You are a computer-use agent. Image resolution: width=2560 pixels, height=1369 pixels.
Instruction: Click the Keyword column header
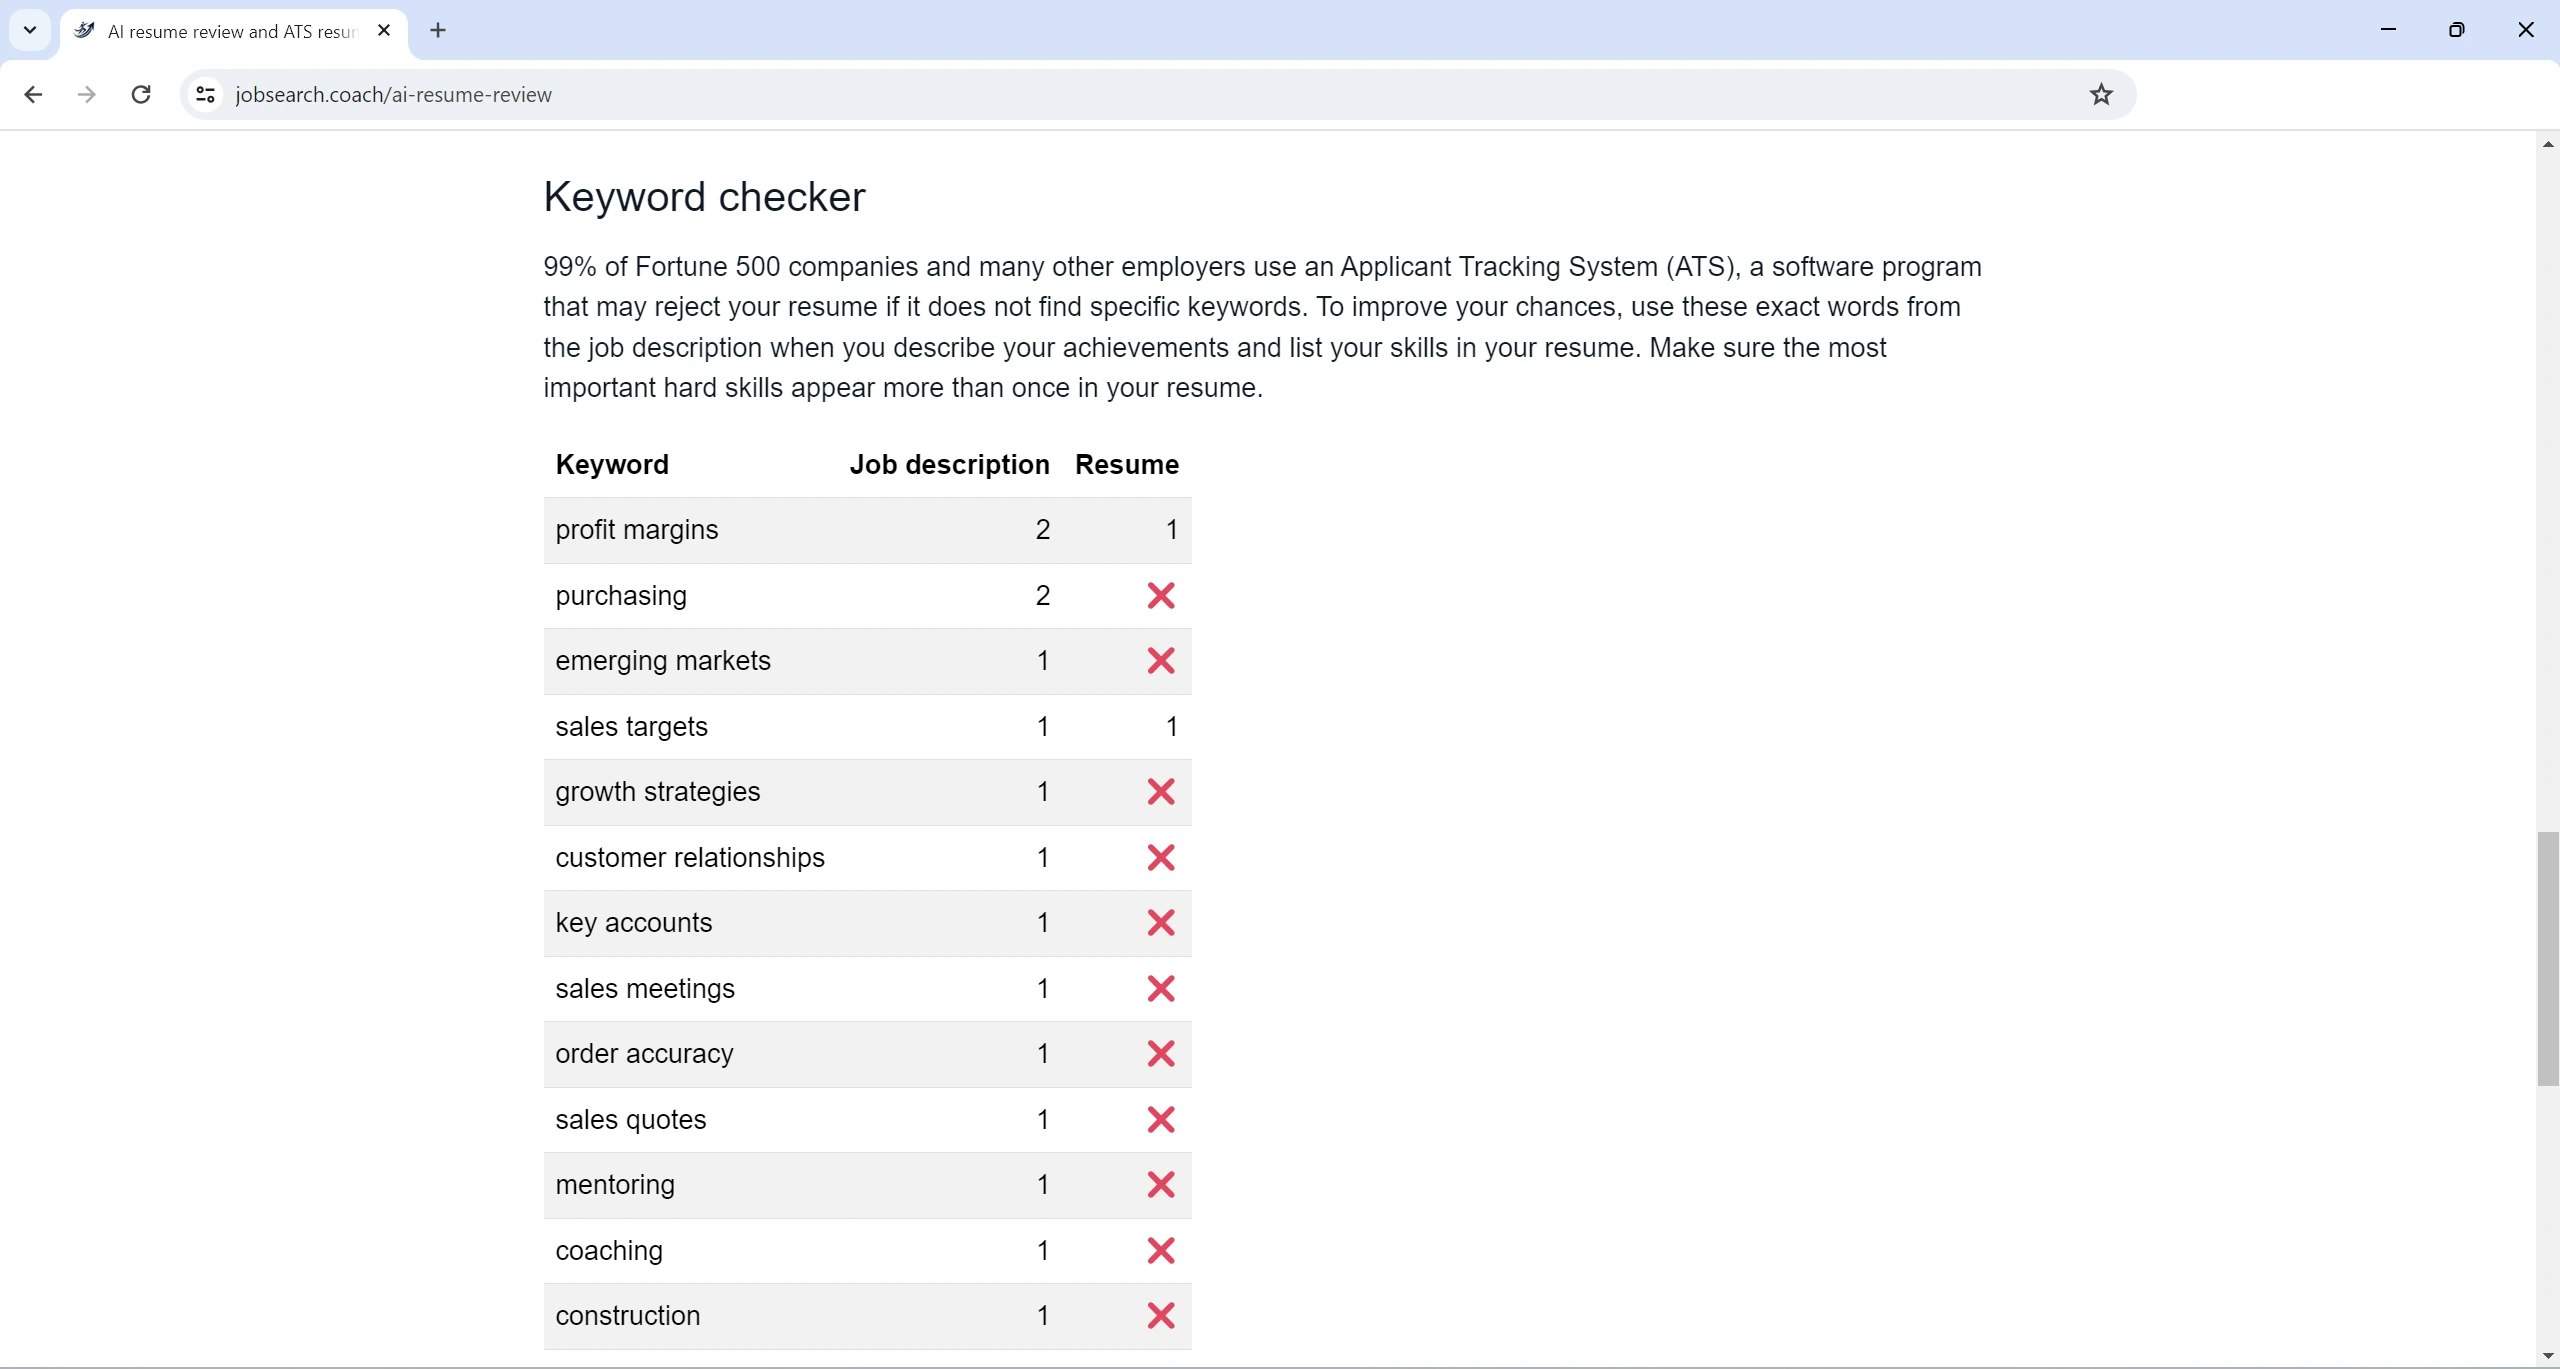tap(612, 465)
